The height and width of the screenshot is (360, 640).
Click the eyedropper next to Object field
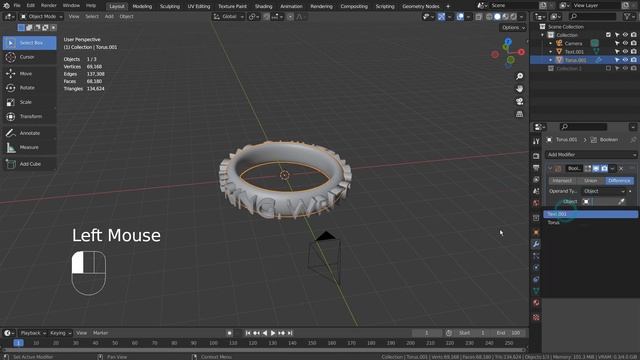pyautogui.click(x=621, y=202)
